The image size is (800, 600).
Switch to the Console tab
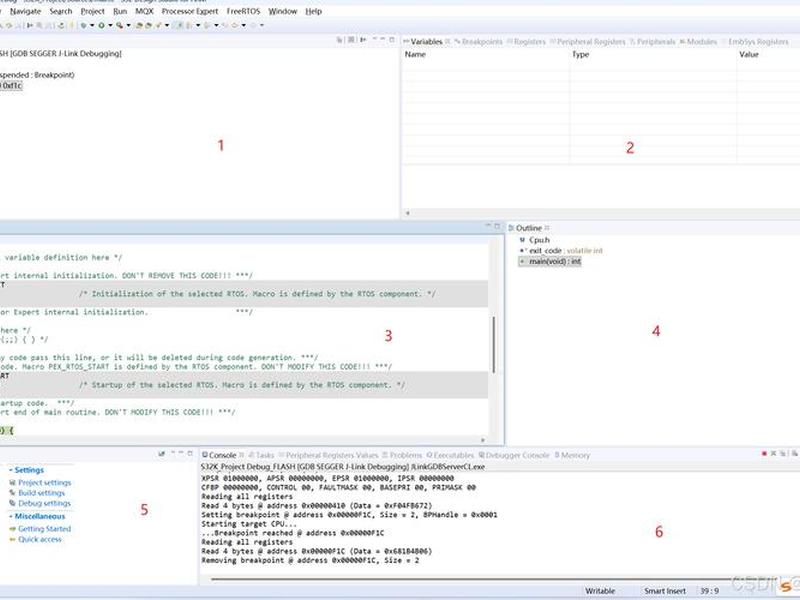222,455
